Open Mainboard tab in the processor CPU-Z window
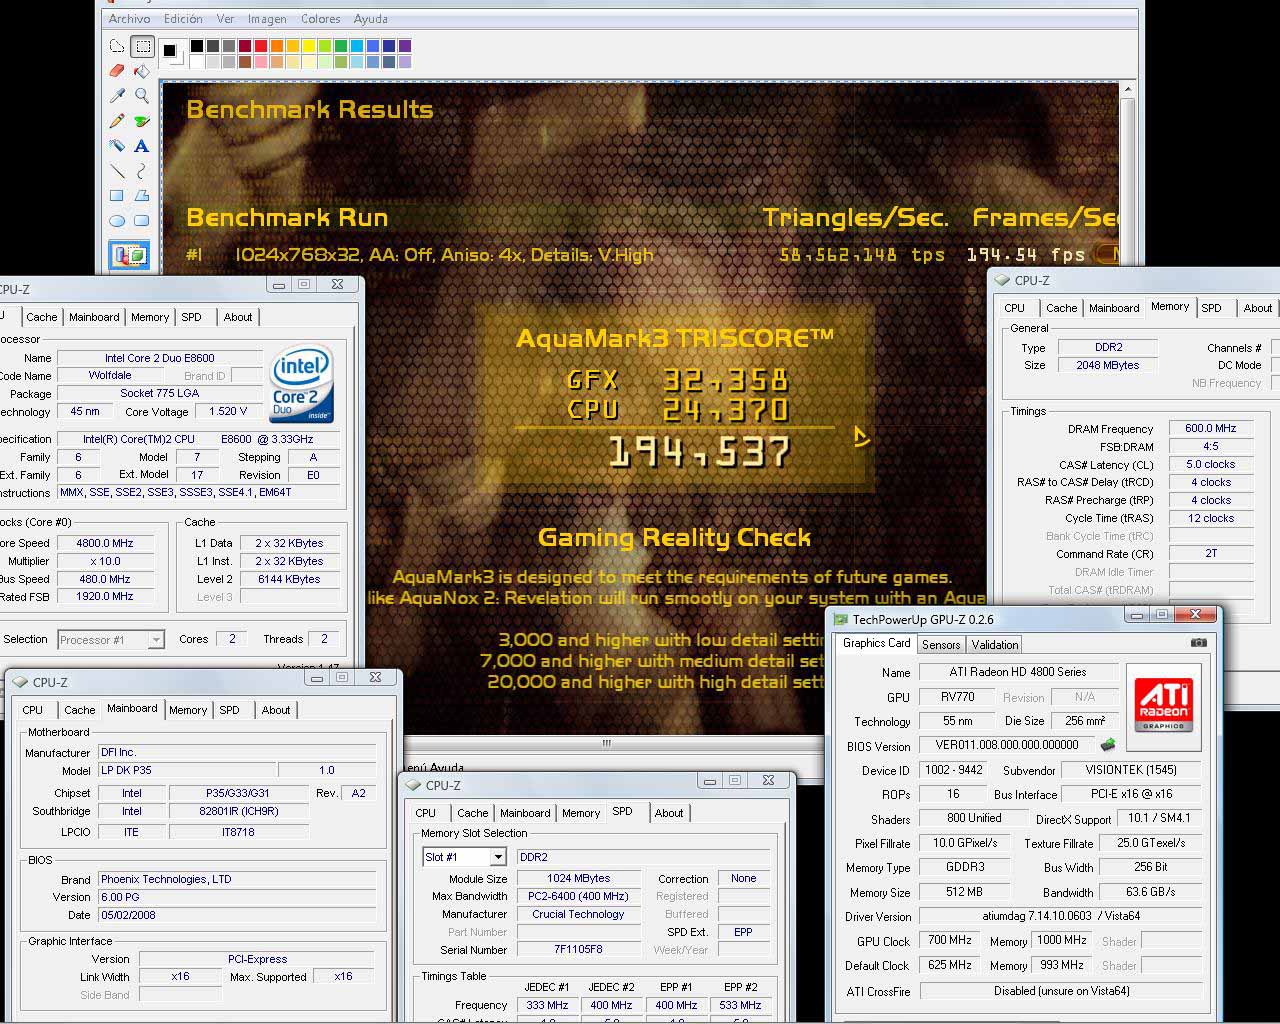The height and width of the screenshot is (1024, 1280). [x=94, y=317]
